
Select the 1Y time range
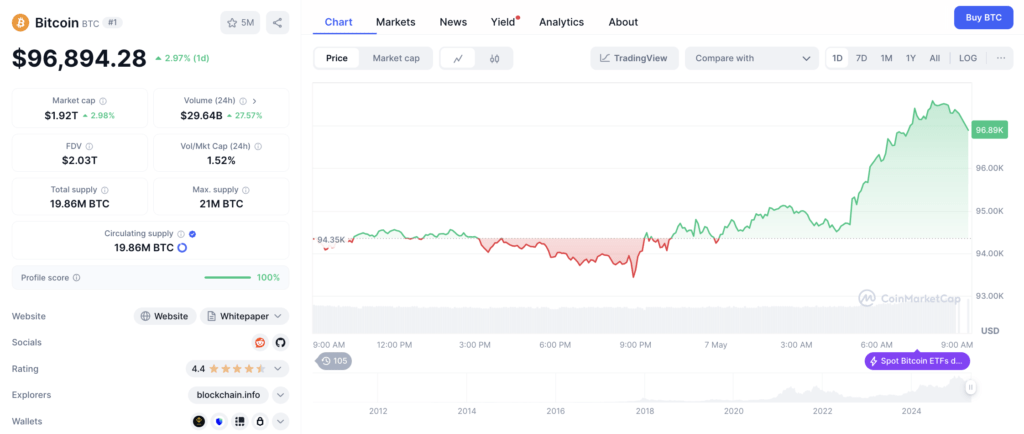910,58
